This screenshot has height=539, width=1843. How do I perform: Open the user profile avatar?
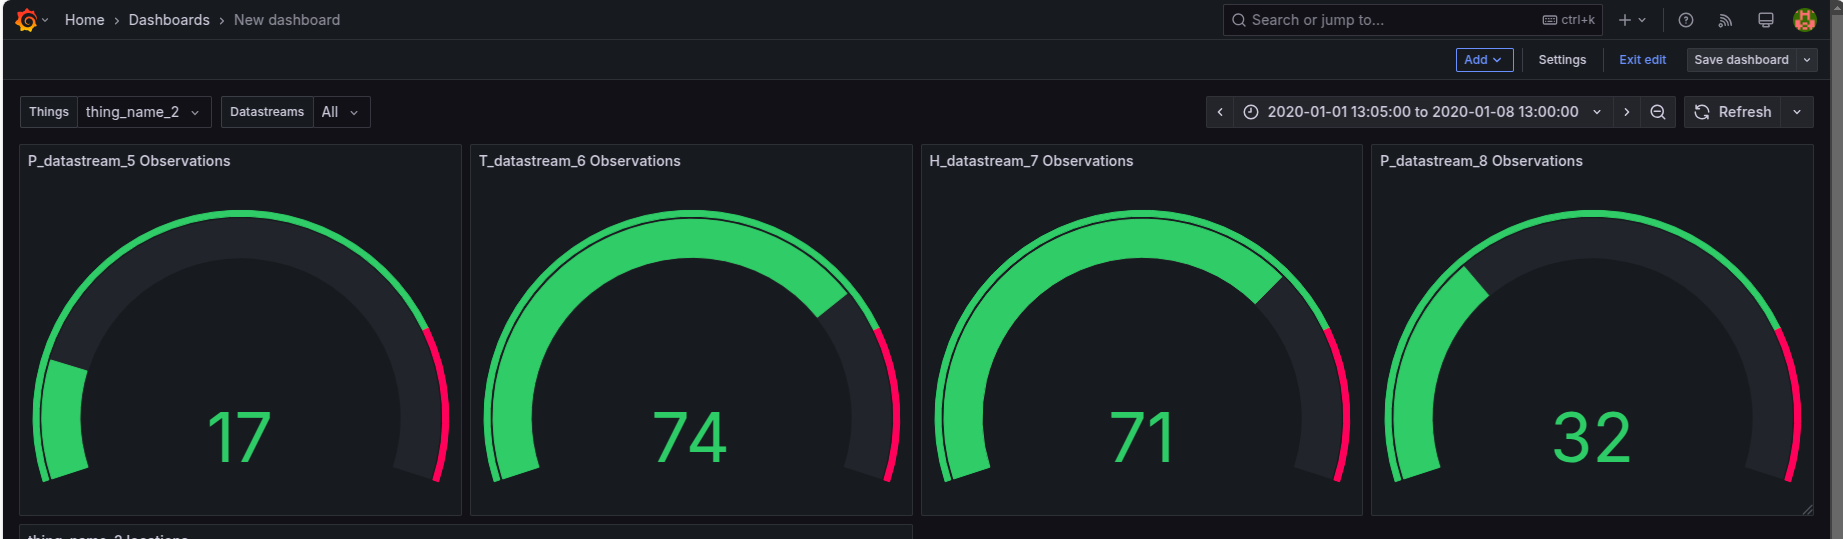click(1805, 20)
